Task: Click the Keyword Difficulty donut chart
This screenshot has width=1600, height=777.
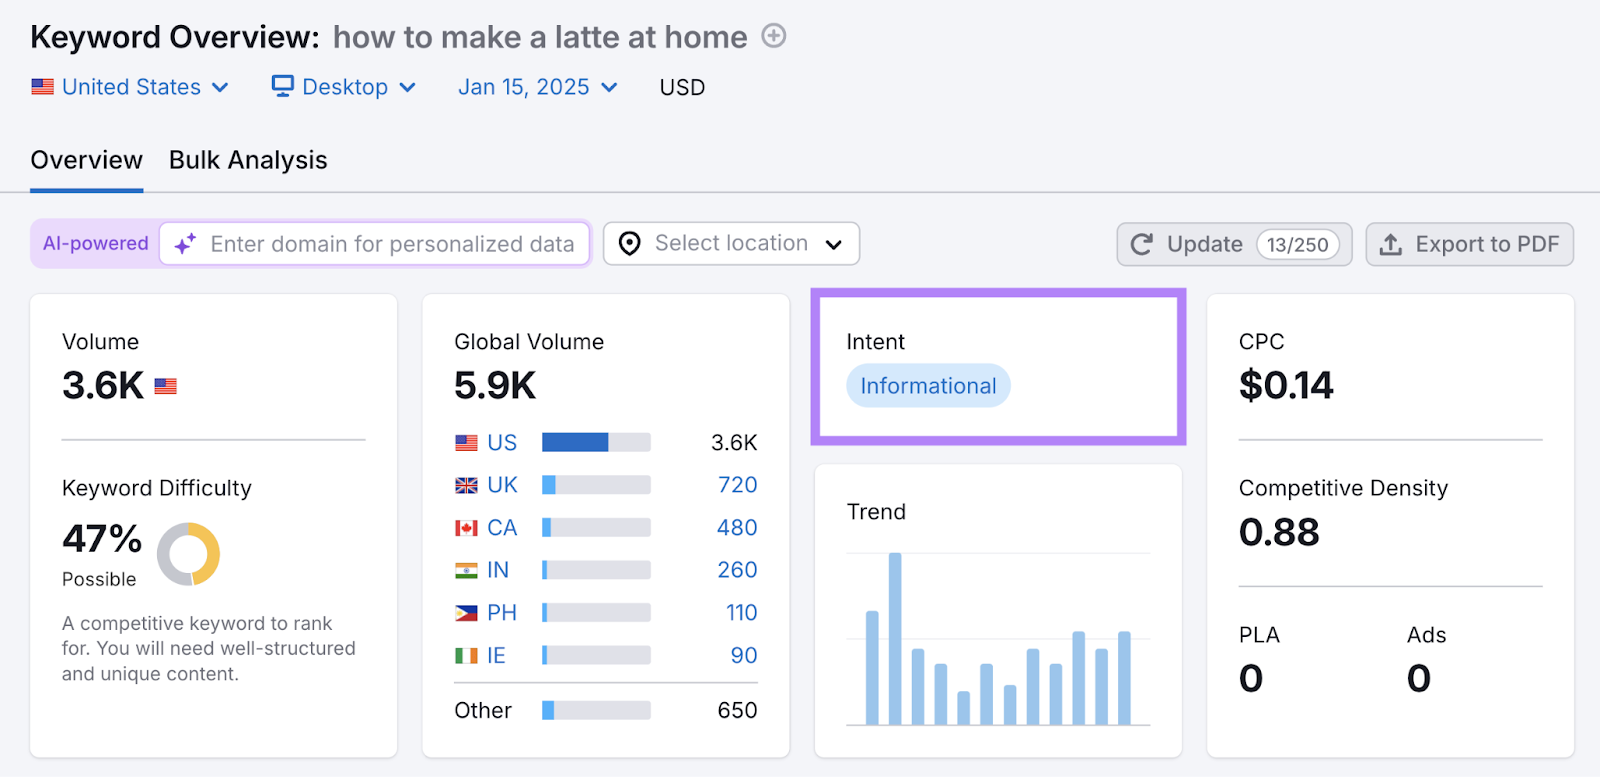Action: pos(188,554)
